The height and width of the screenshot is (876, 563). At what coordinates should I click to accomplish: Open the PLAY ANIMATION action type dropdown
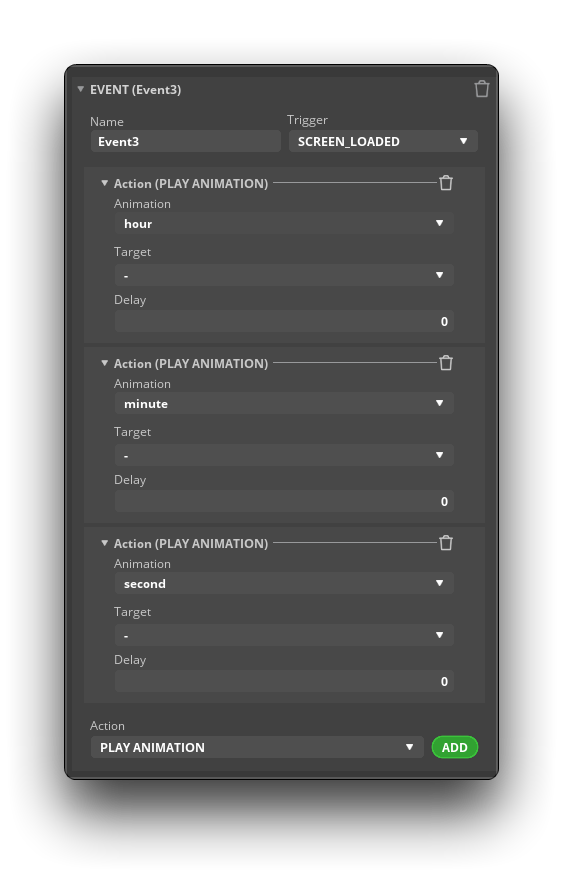257,748
